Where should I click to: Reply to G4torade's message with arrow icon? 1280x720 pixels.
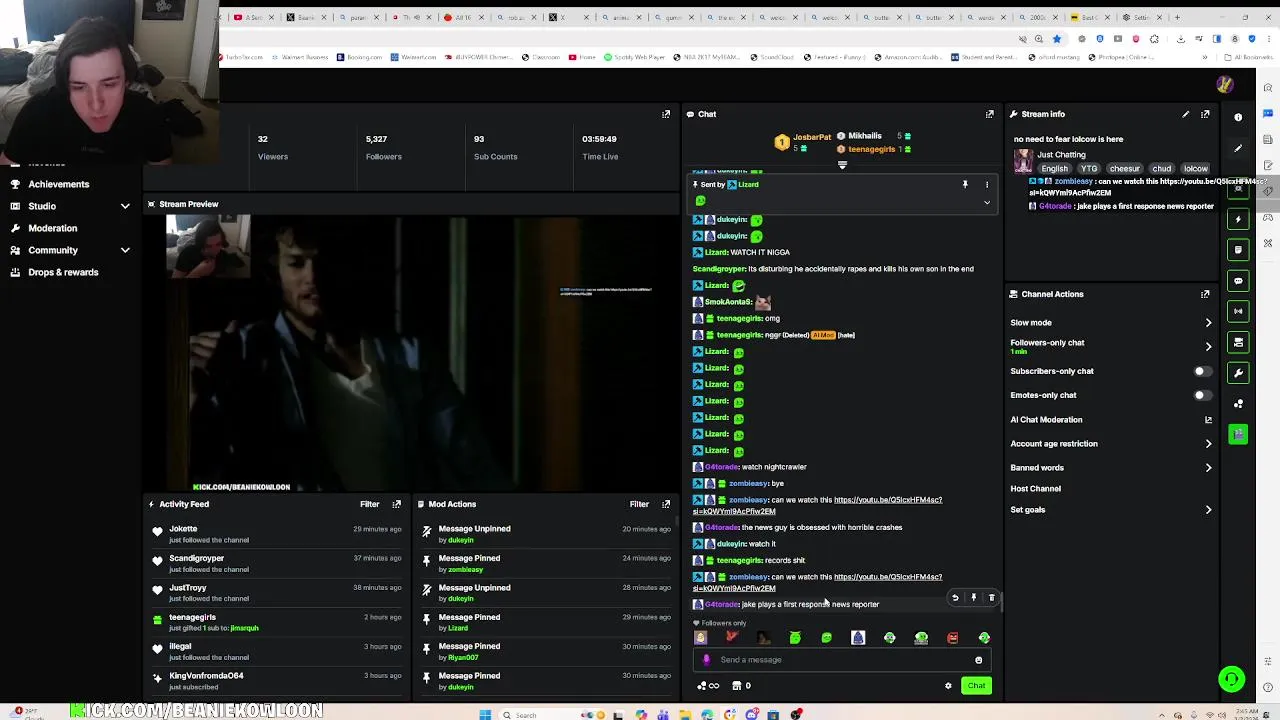pyautogui.click(x=955, y=598)
